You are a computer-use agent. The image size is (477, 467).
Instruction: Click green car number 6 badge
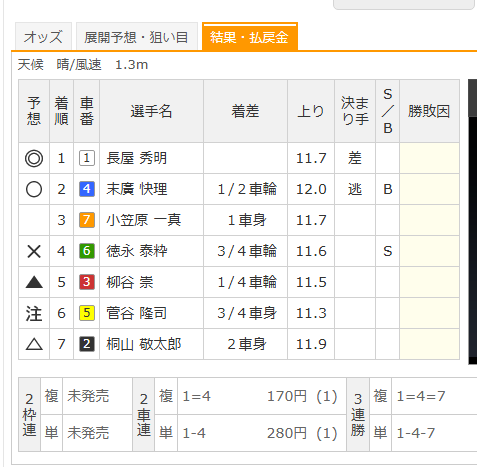tap(87, 251)
